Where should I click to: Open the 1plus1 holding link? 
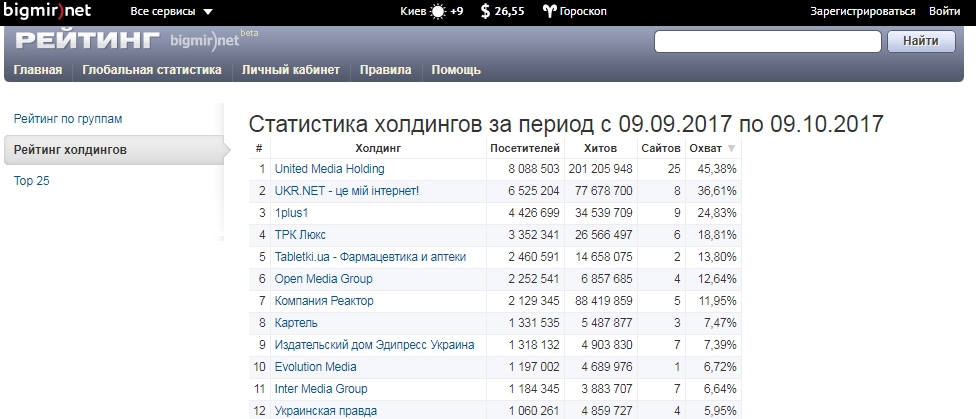pos(291,213)
